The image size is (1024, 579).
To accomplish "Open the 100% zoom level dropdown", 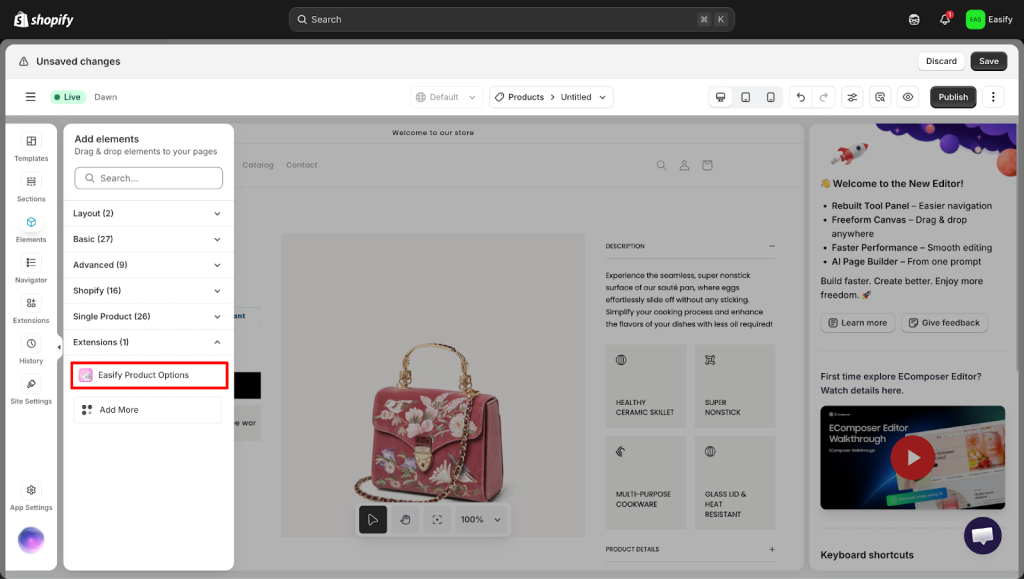I will (481, 520).
